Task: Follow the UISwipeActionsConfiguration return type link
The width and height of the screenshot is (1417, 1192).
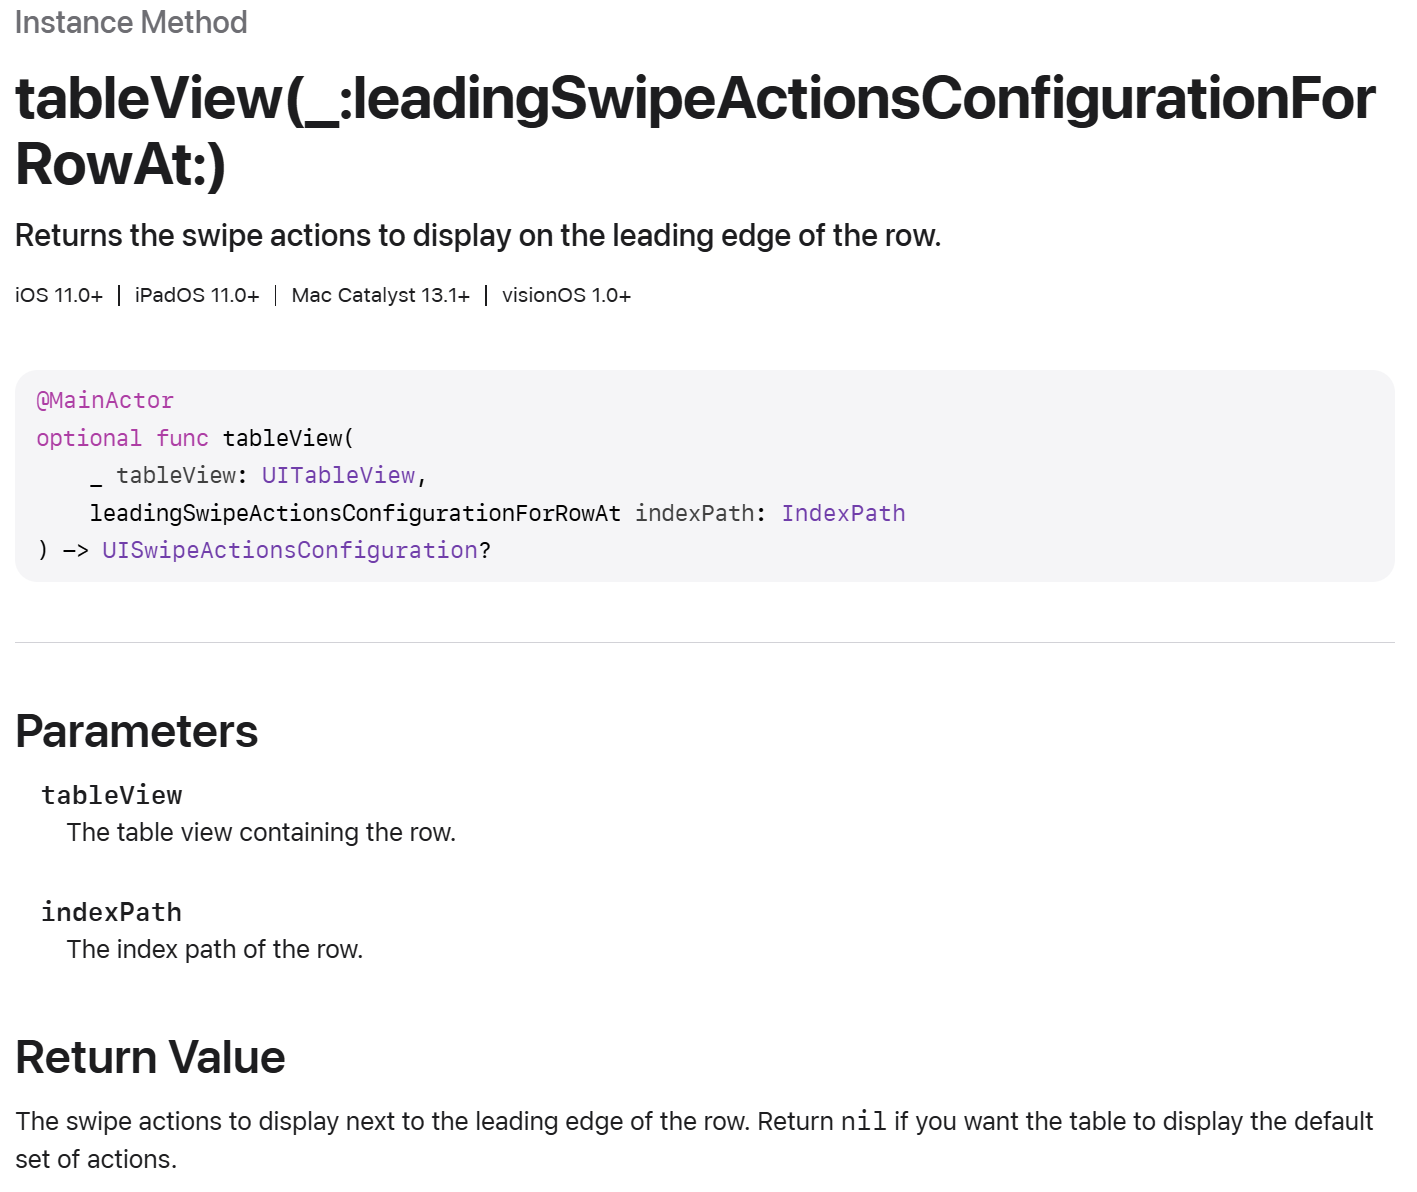Action: [290, 550]
